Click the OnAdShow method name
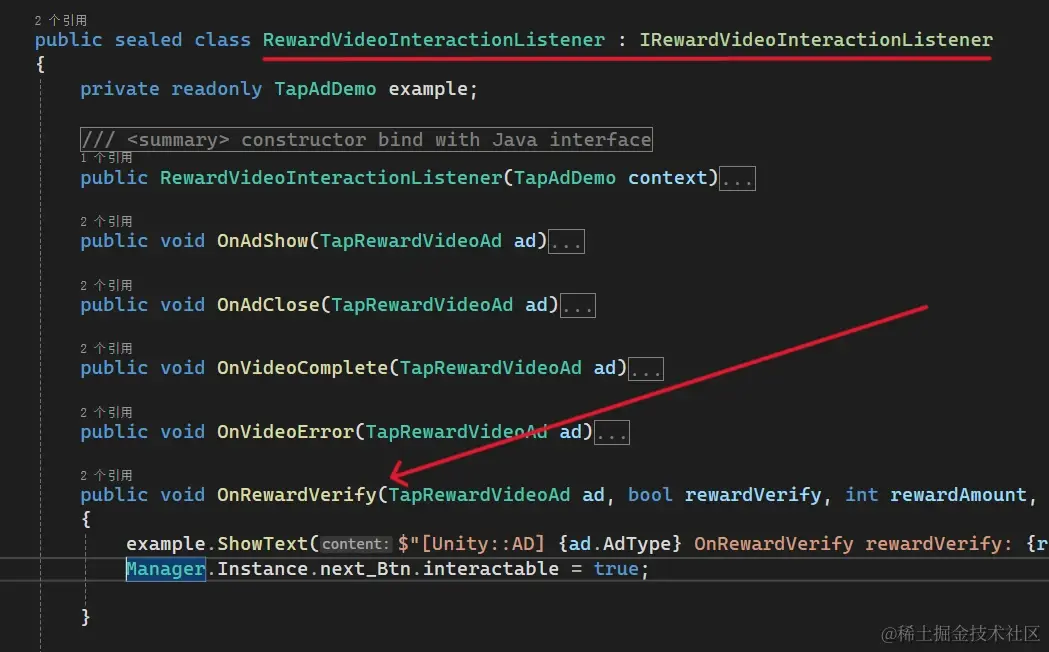Viewport: 1049px width, 652px height. (x=262, y=241)
